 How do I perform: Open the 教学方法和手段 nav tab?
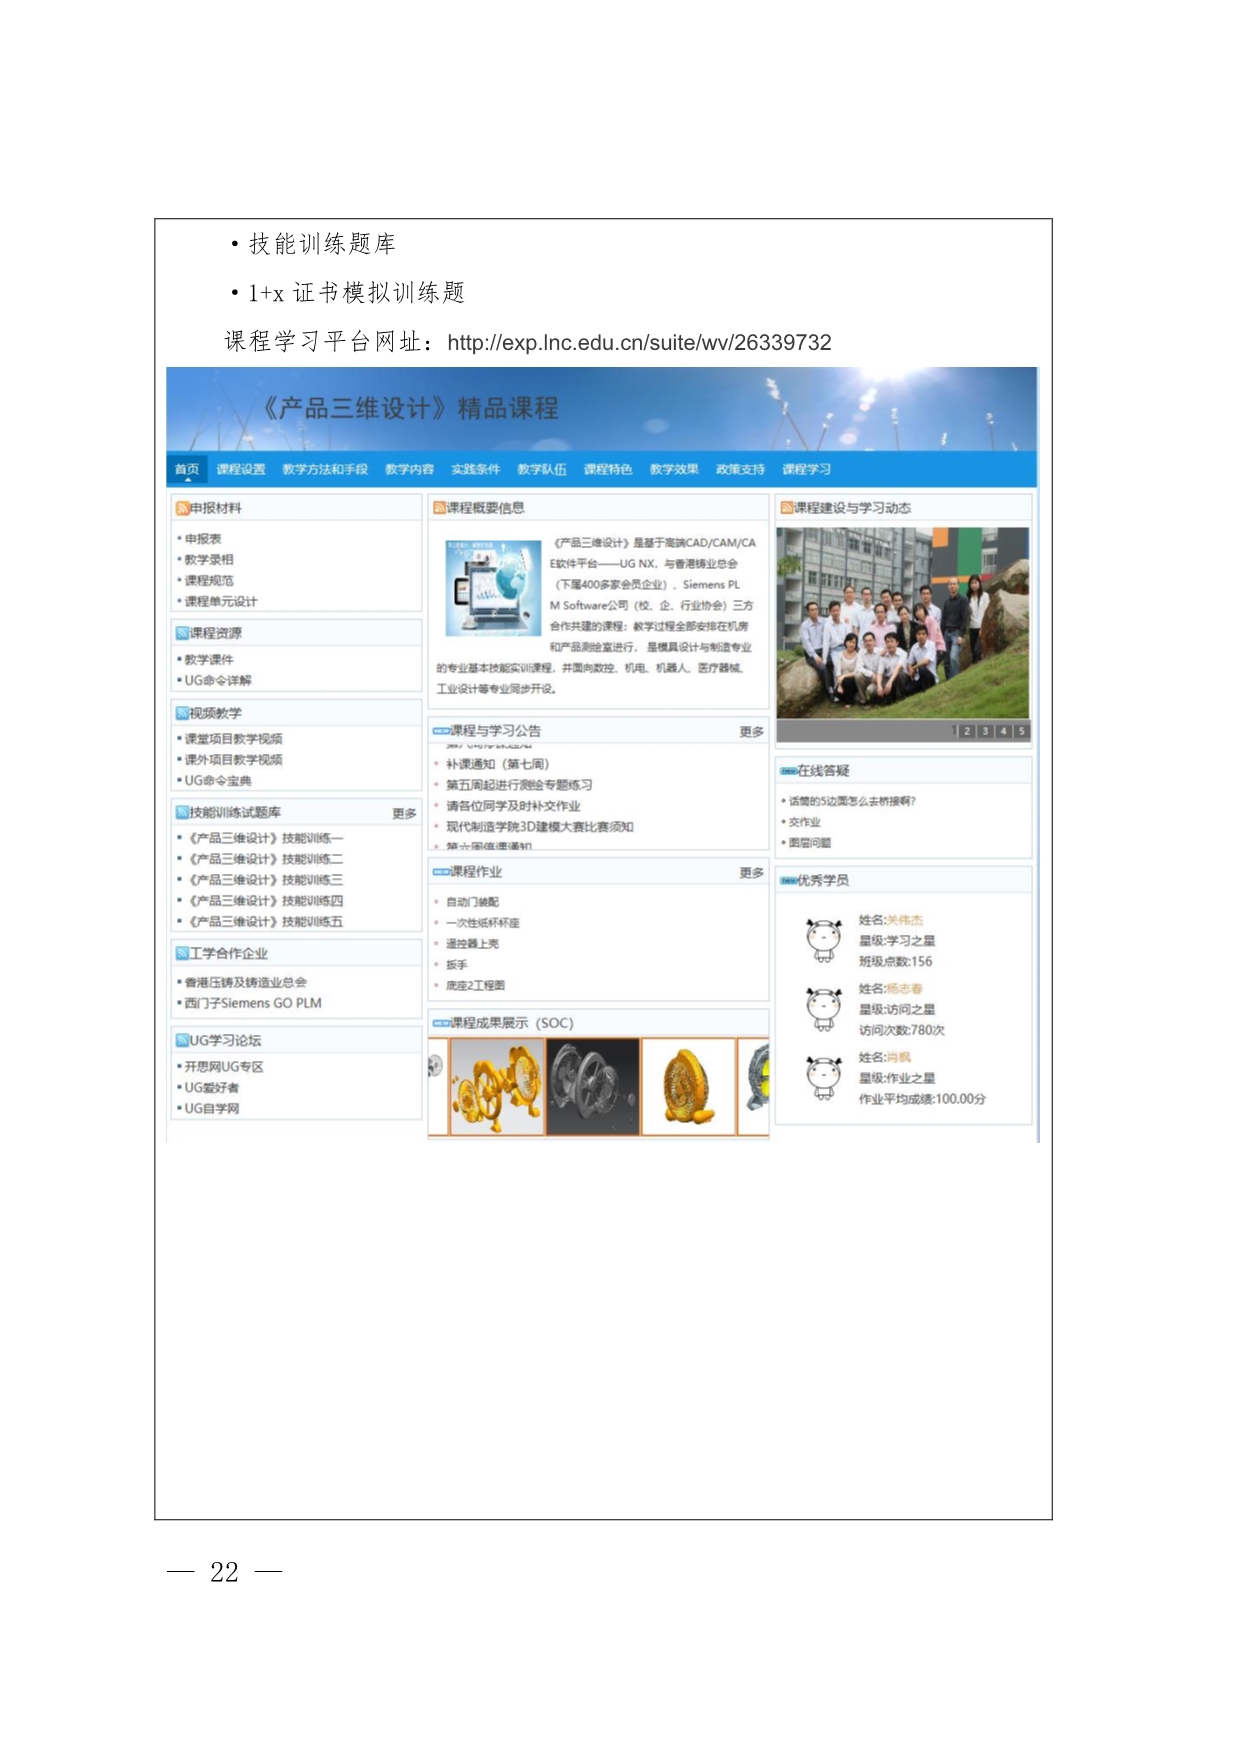coord(325,469)
